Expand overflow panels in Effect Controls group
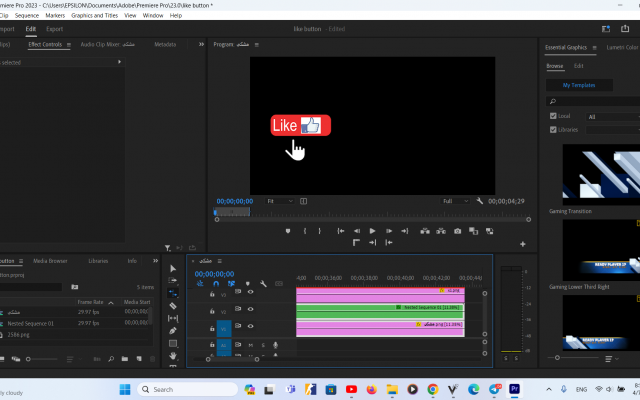640x400 pixels. tap(201, 44)
